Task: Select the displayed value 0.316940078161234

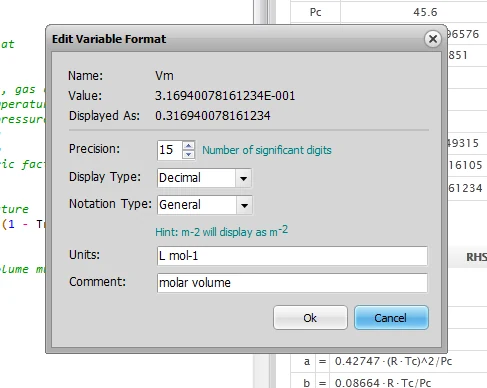Action: click(213, 116)
